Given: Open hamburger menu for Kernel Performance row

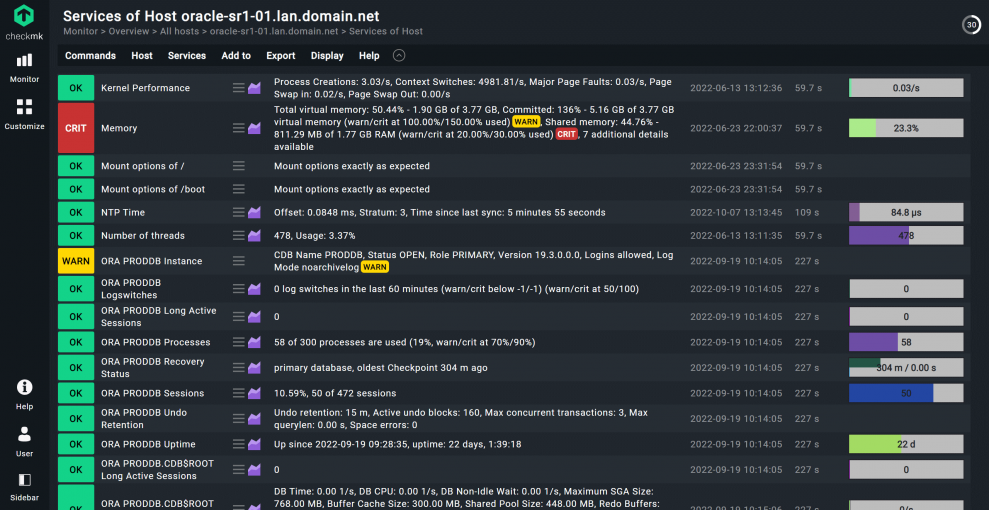Looking at the screenshot, I should pyautogui.click(x=239, y=88).
